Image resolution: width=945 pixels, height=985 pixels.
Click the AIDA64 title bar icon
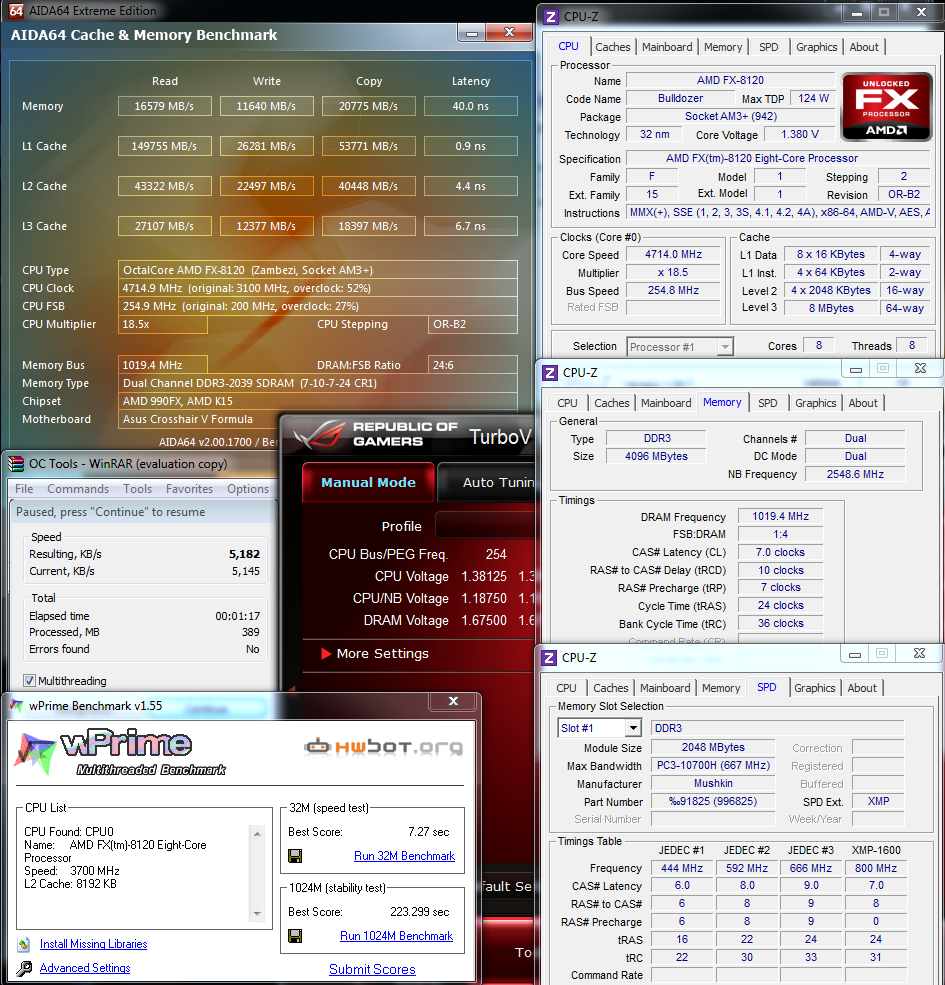(x=12, y=10)
